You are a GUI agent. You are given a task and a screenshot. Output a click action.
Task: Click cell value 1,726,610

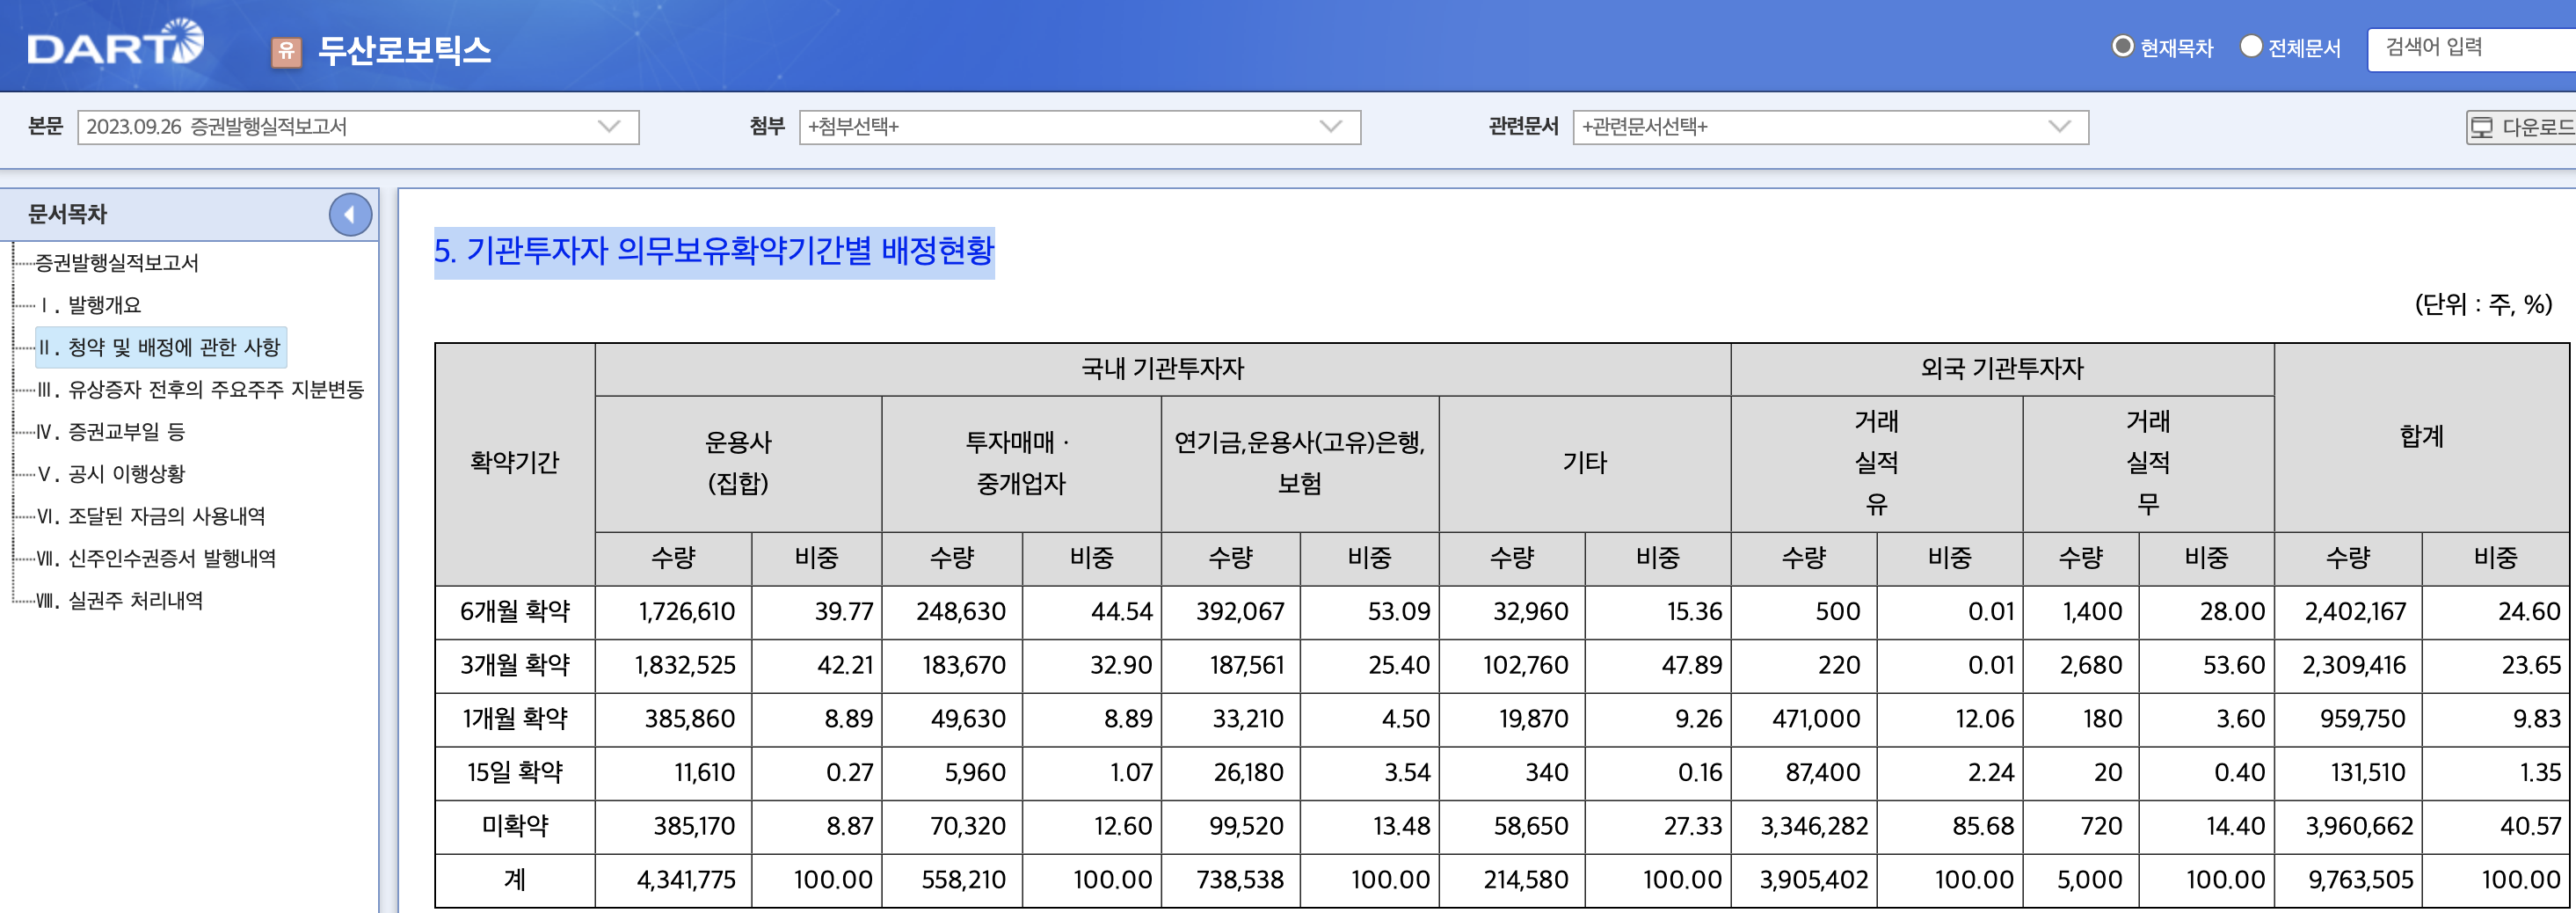point(686,612)
